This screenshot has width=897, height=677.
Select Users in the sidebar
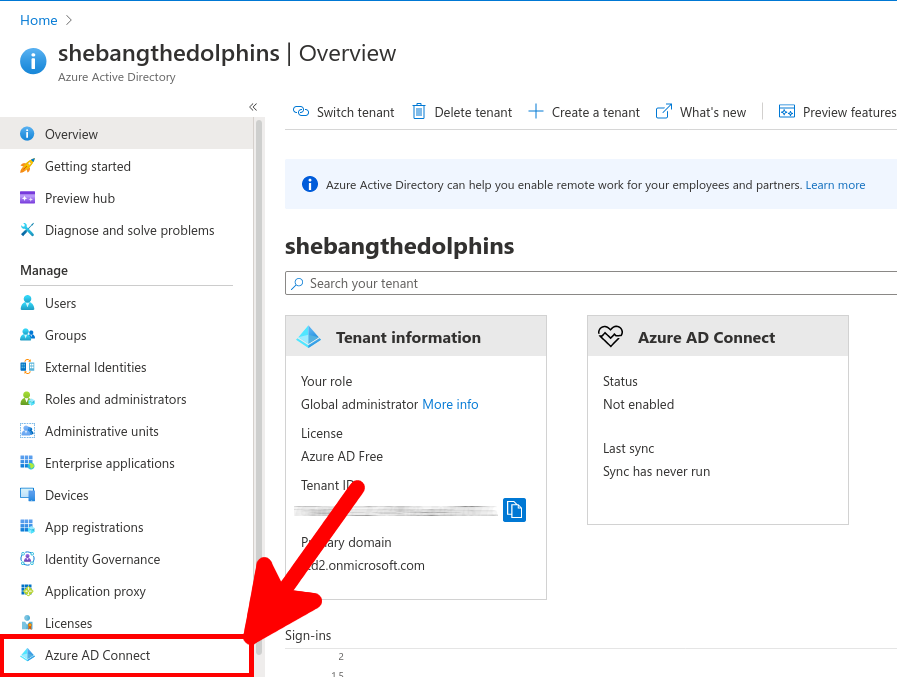coord(61,302)
